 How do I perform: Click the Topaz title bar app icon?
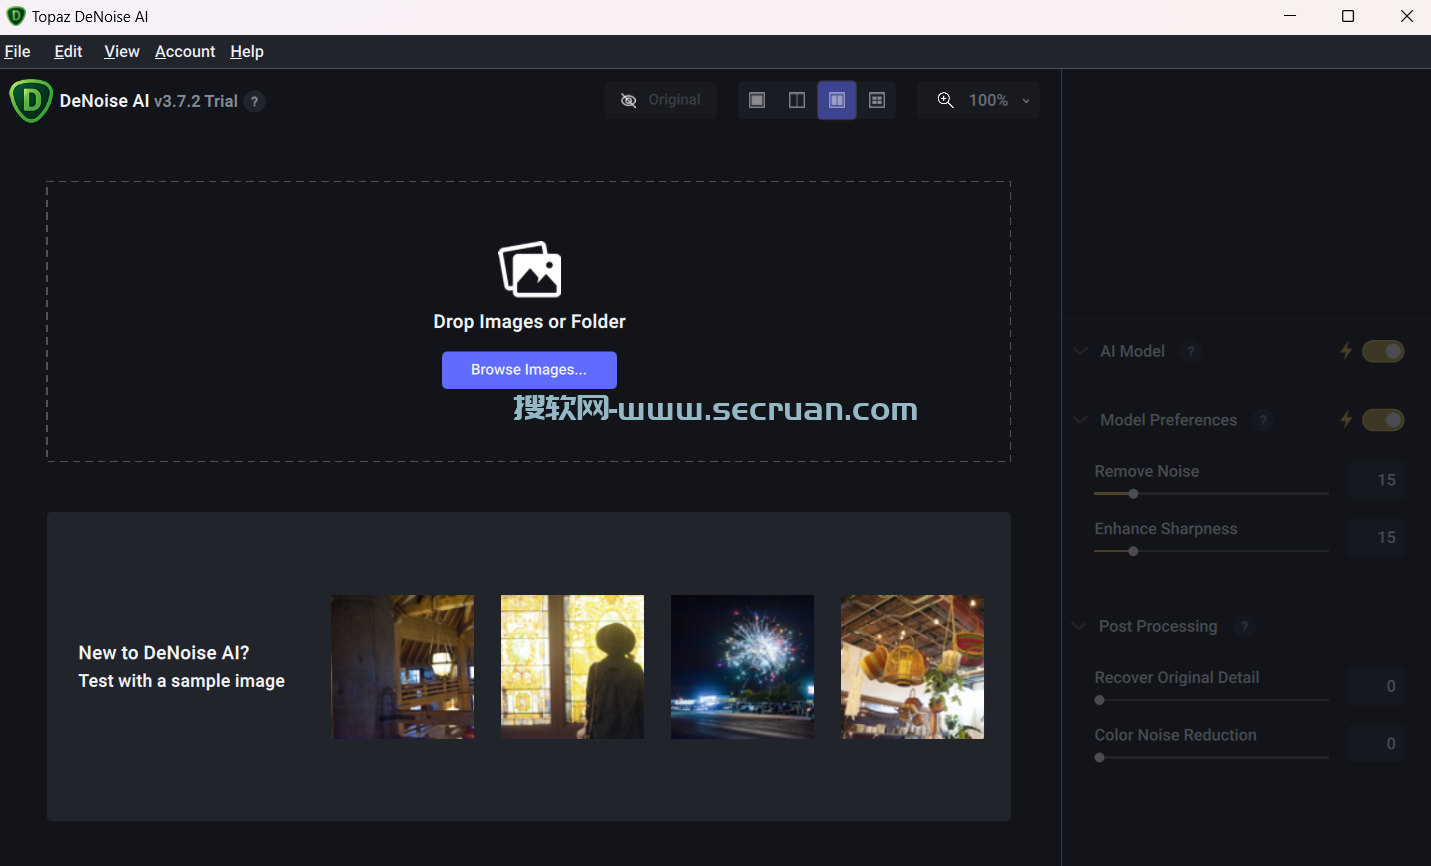pyautogui.click(x=15, y=16)
